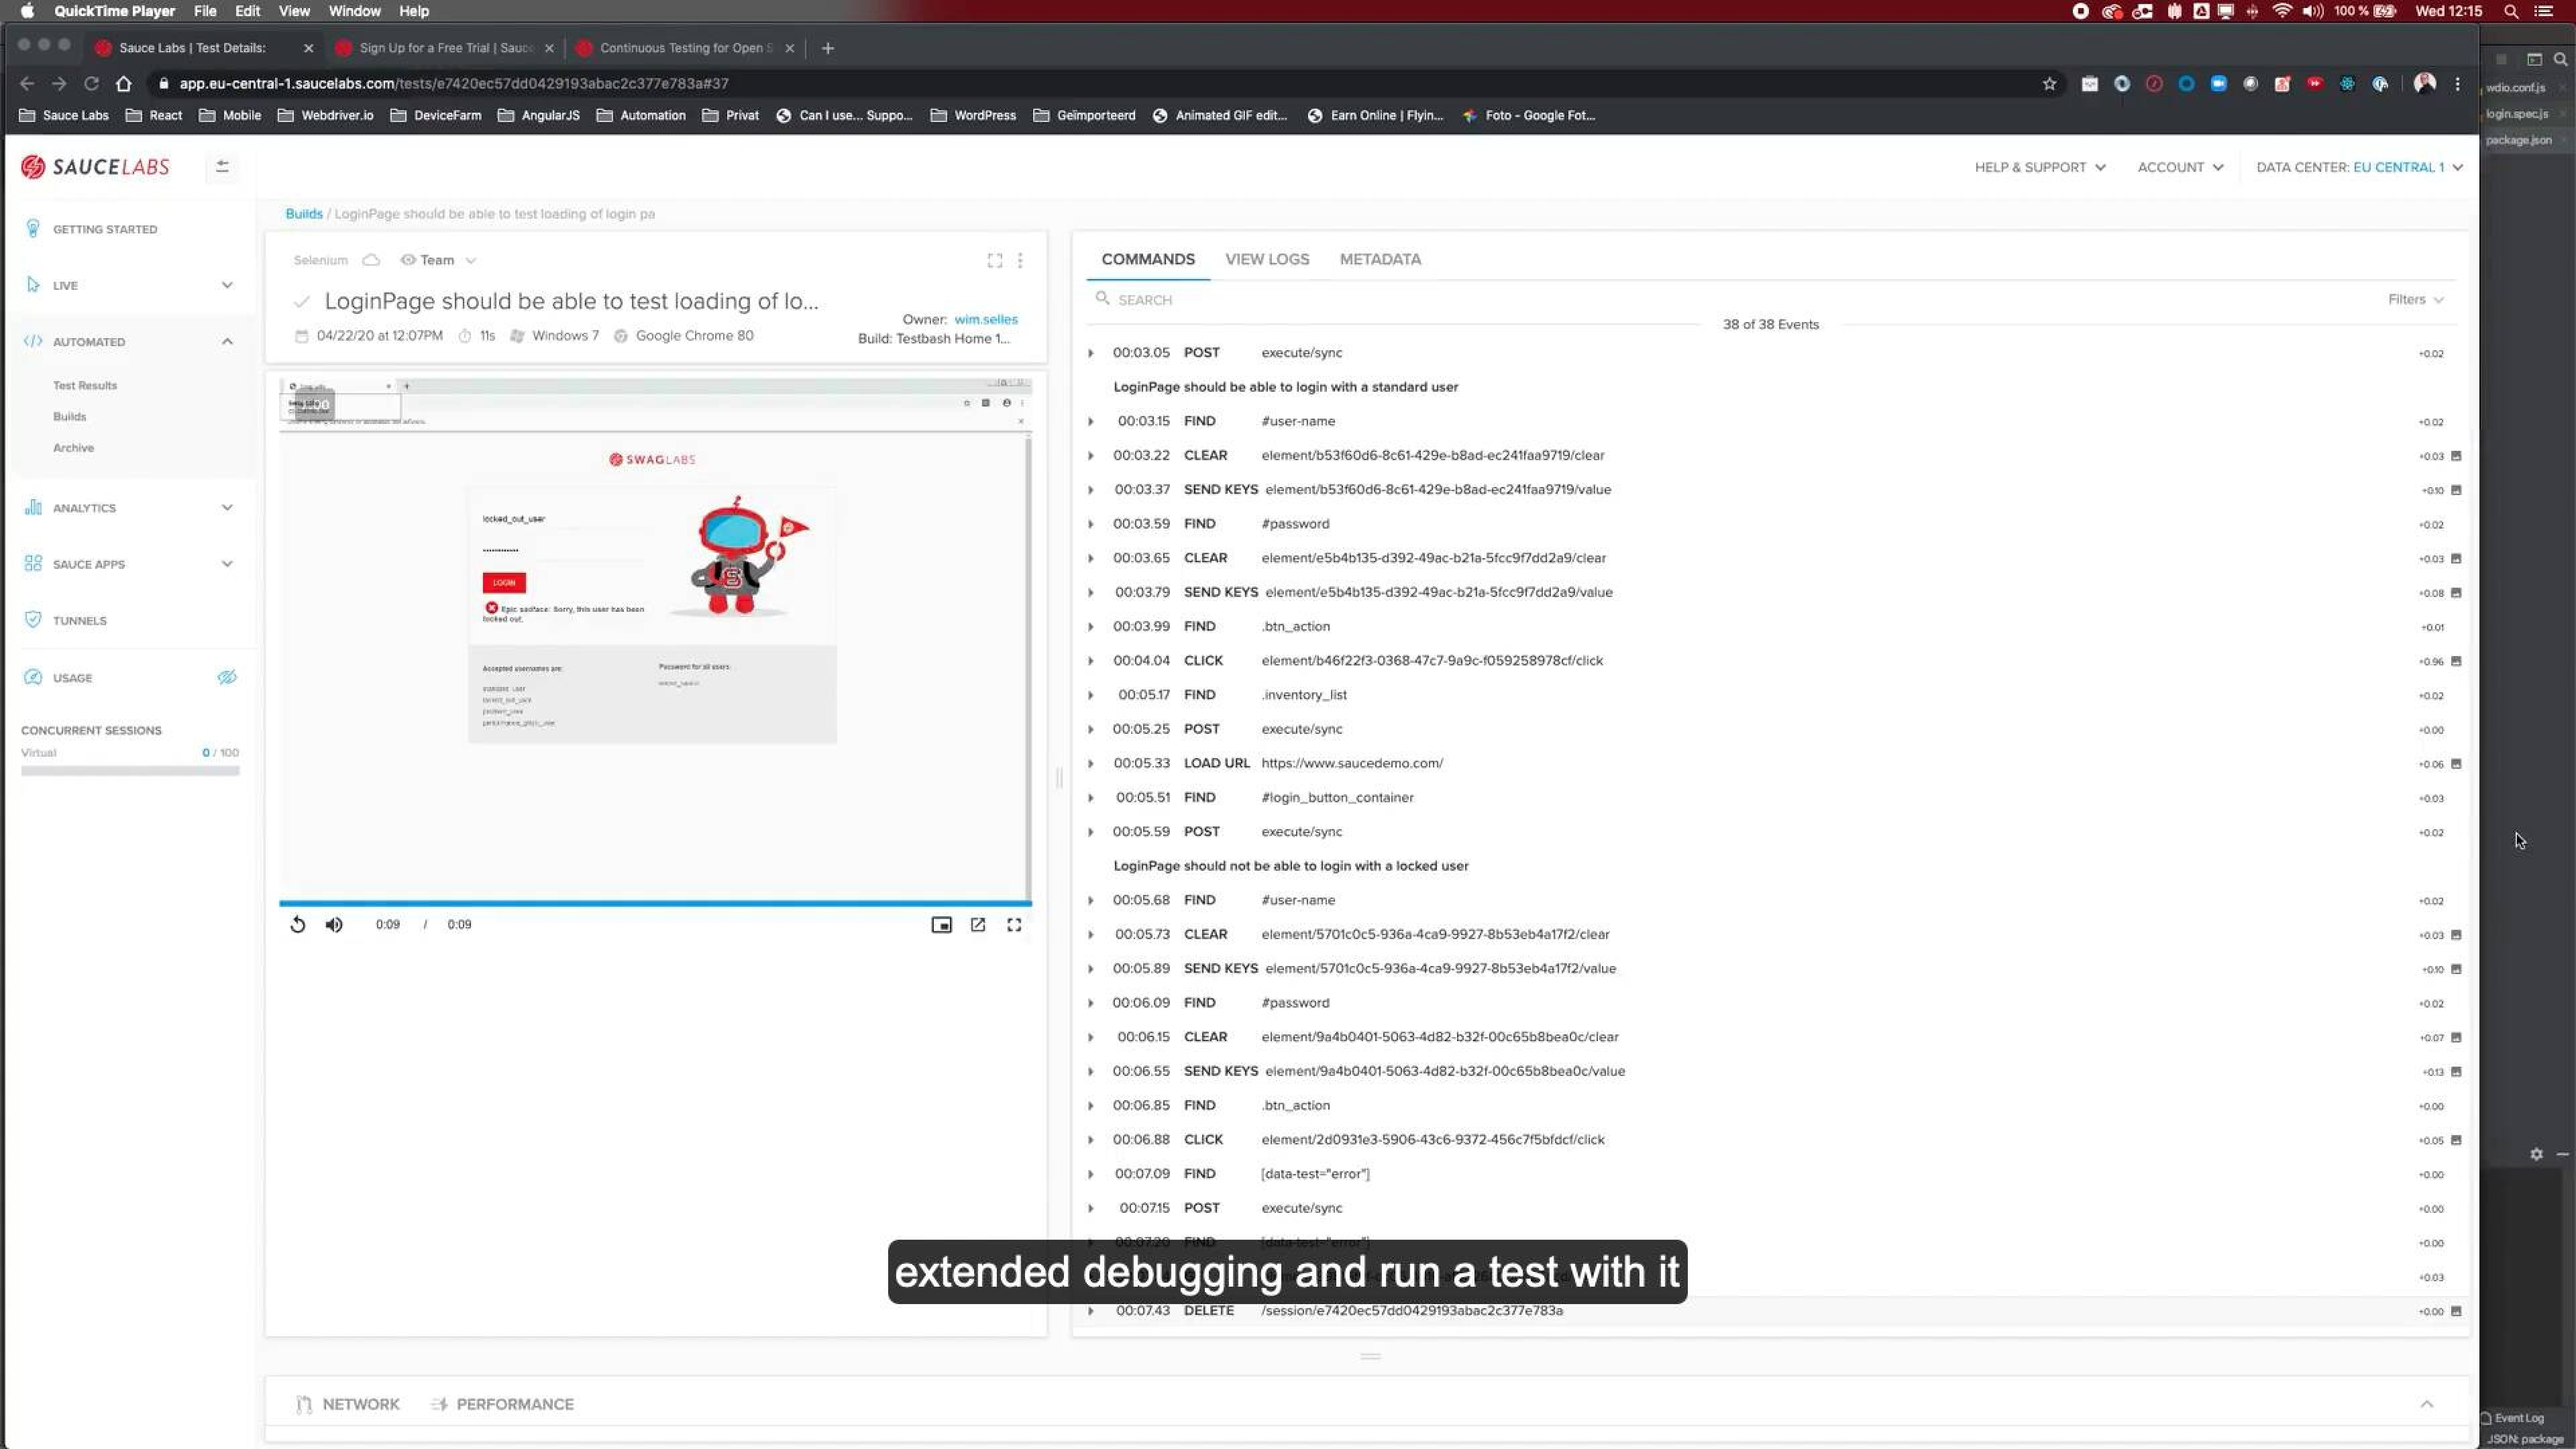2576x1449 pixels.
Task: Collapse the Automated section
Action: tap(227, 341)
